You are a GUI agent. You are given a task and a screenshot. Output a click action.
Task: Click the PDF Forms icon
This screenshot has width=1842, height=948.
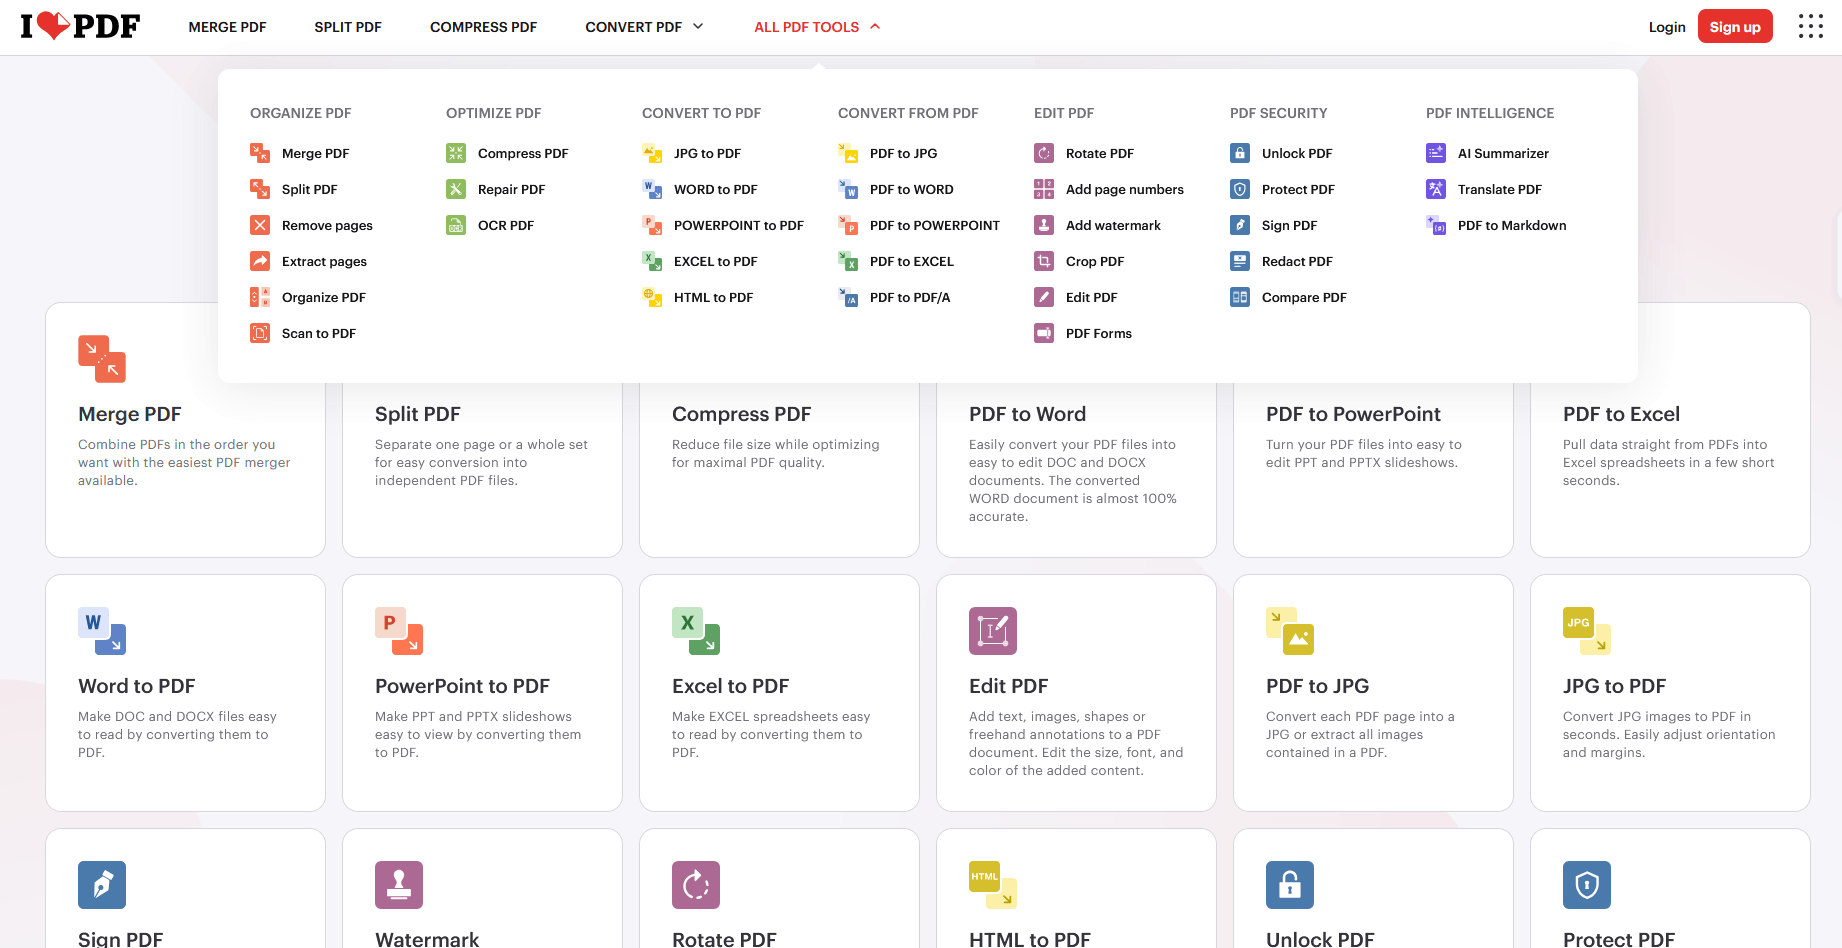tap(1044, 333)
